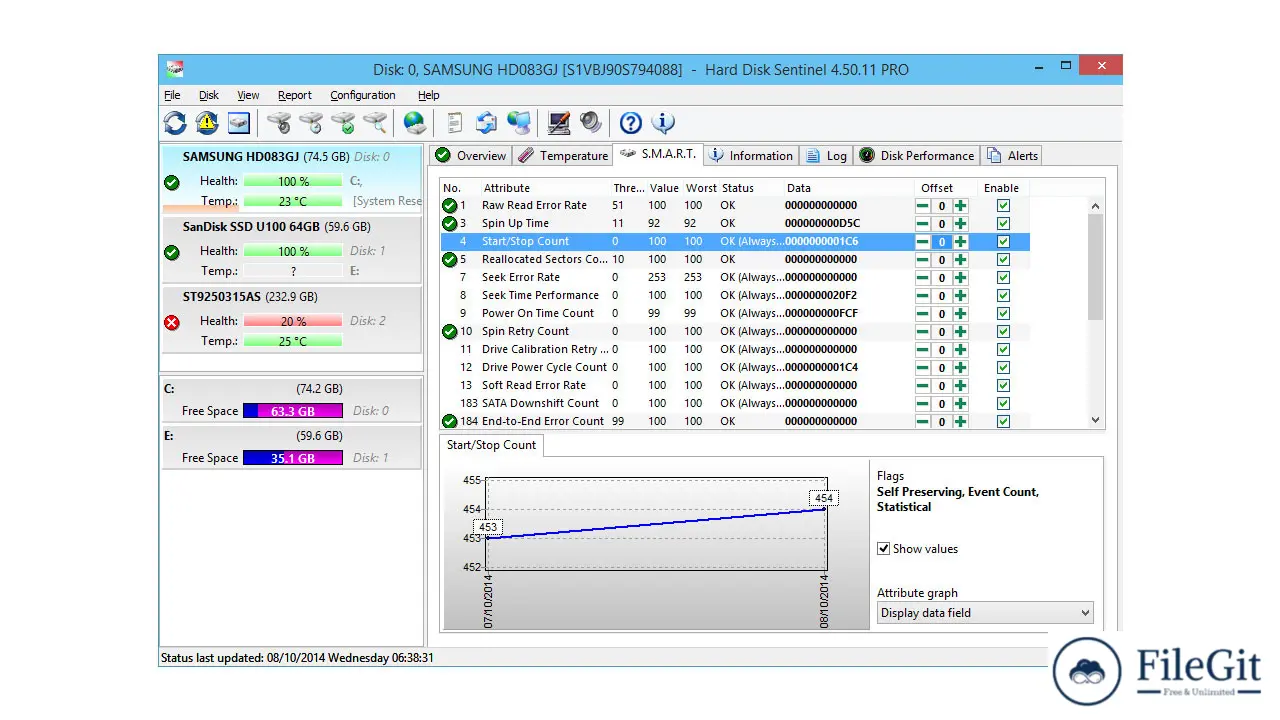
Task: Click the disk with stethoscope toolbar icon
Action: 279,123
